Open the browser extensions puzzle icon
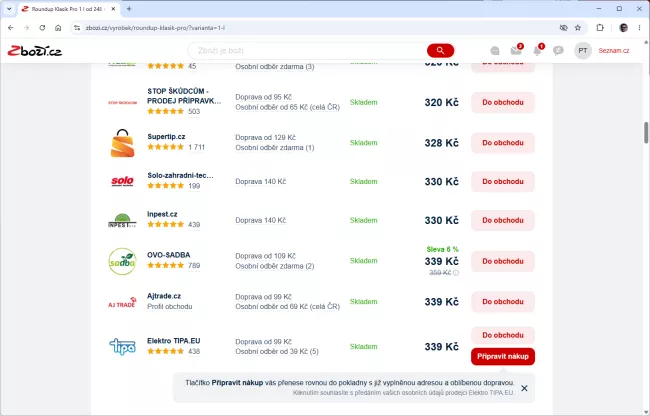The height and width of the screenshot is (416, 650). coord(600,28)
